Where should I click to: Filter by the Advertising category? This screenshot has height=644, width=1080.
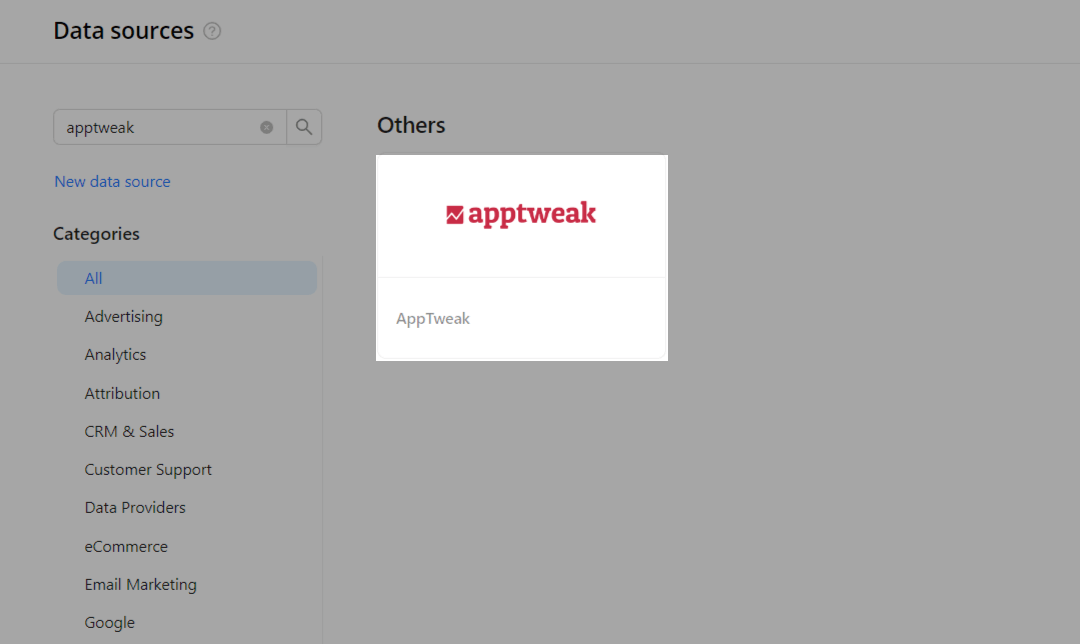pyautogui.click(x=124, y=316)
